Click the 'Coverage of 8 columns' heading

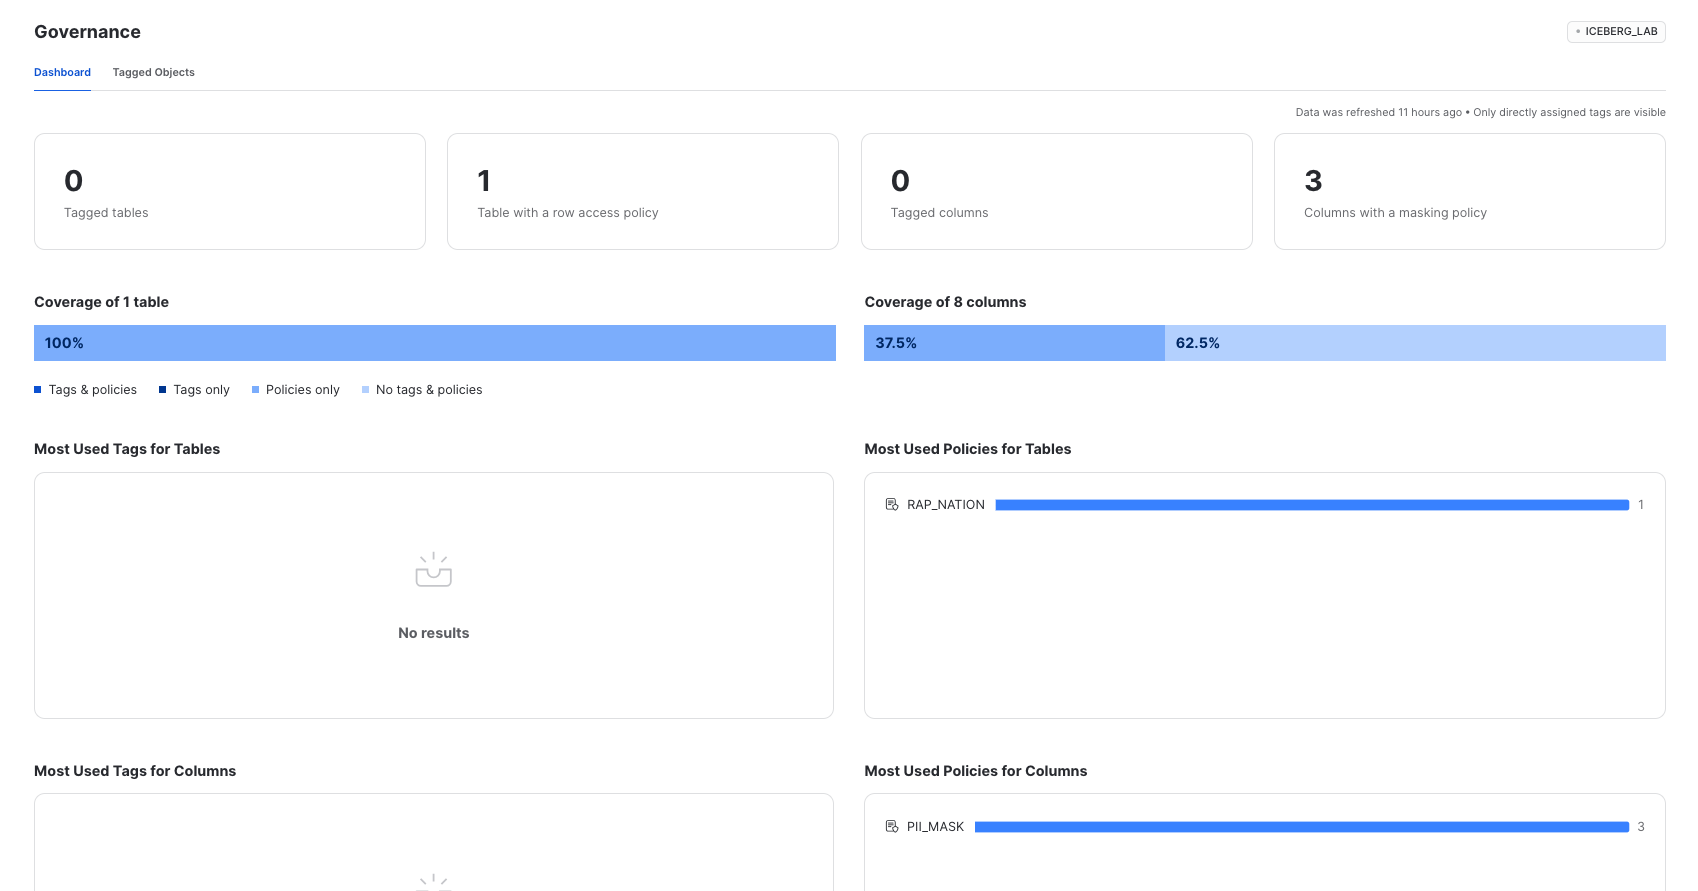(945, 302)
